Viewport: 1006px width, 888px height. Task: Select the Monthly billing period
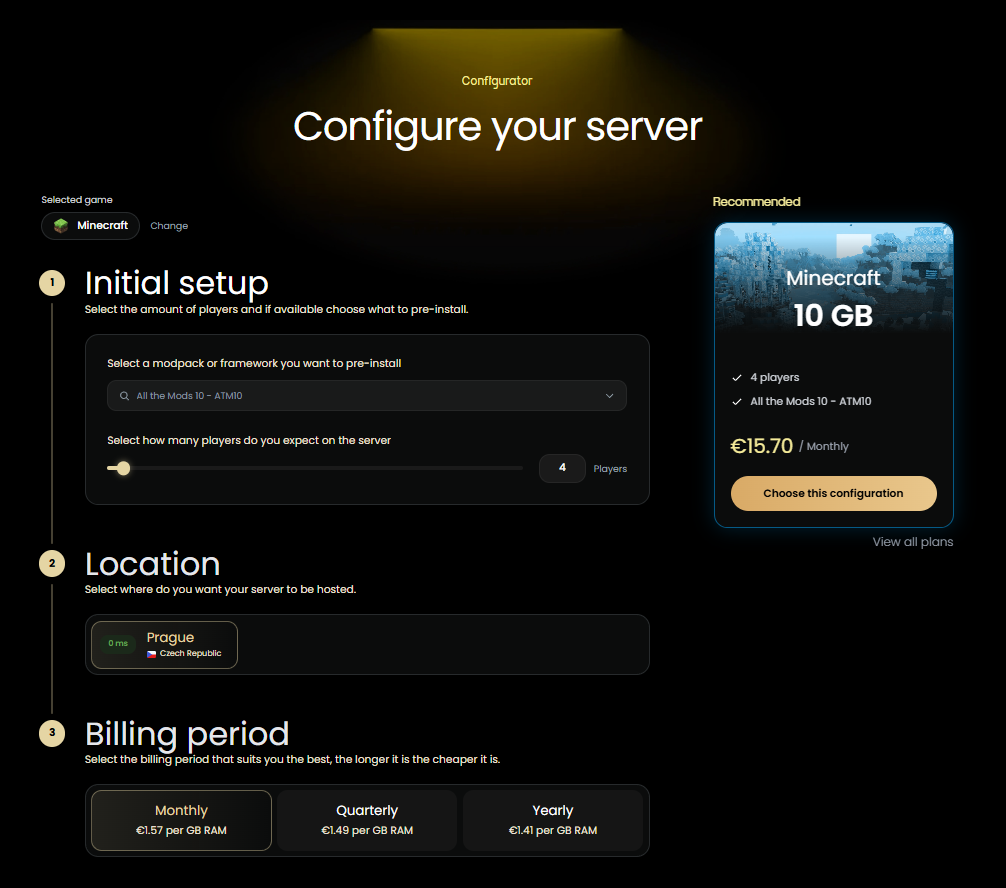coord(182,820)
